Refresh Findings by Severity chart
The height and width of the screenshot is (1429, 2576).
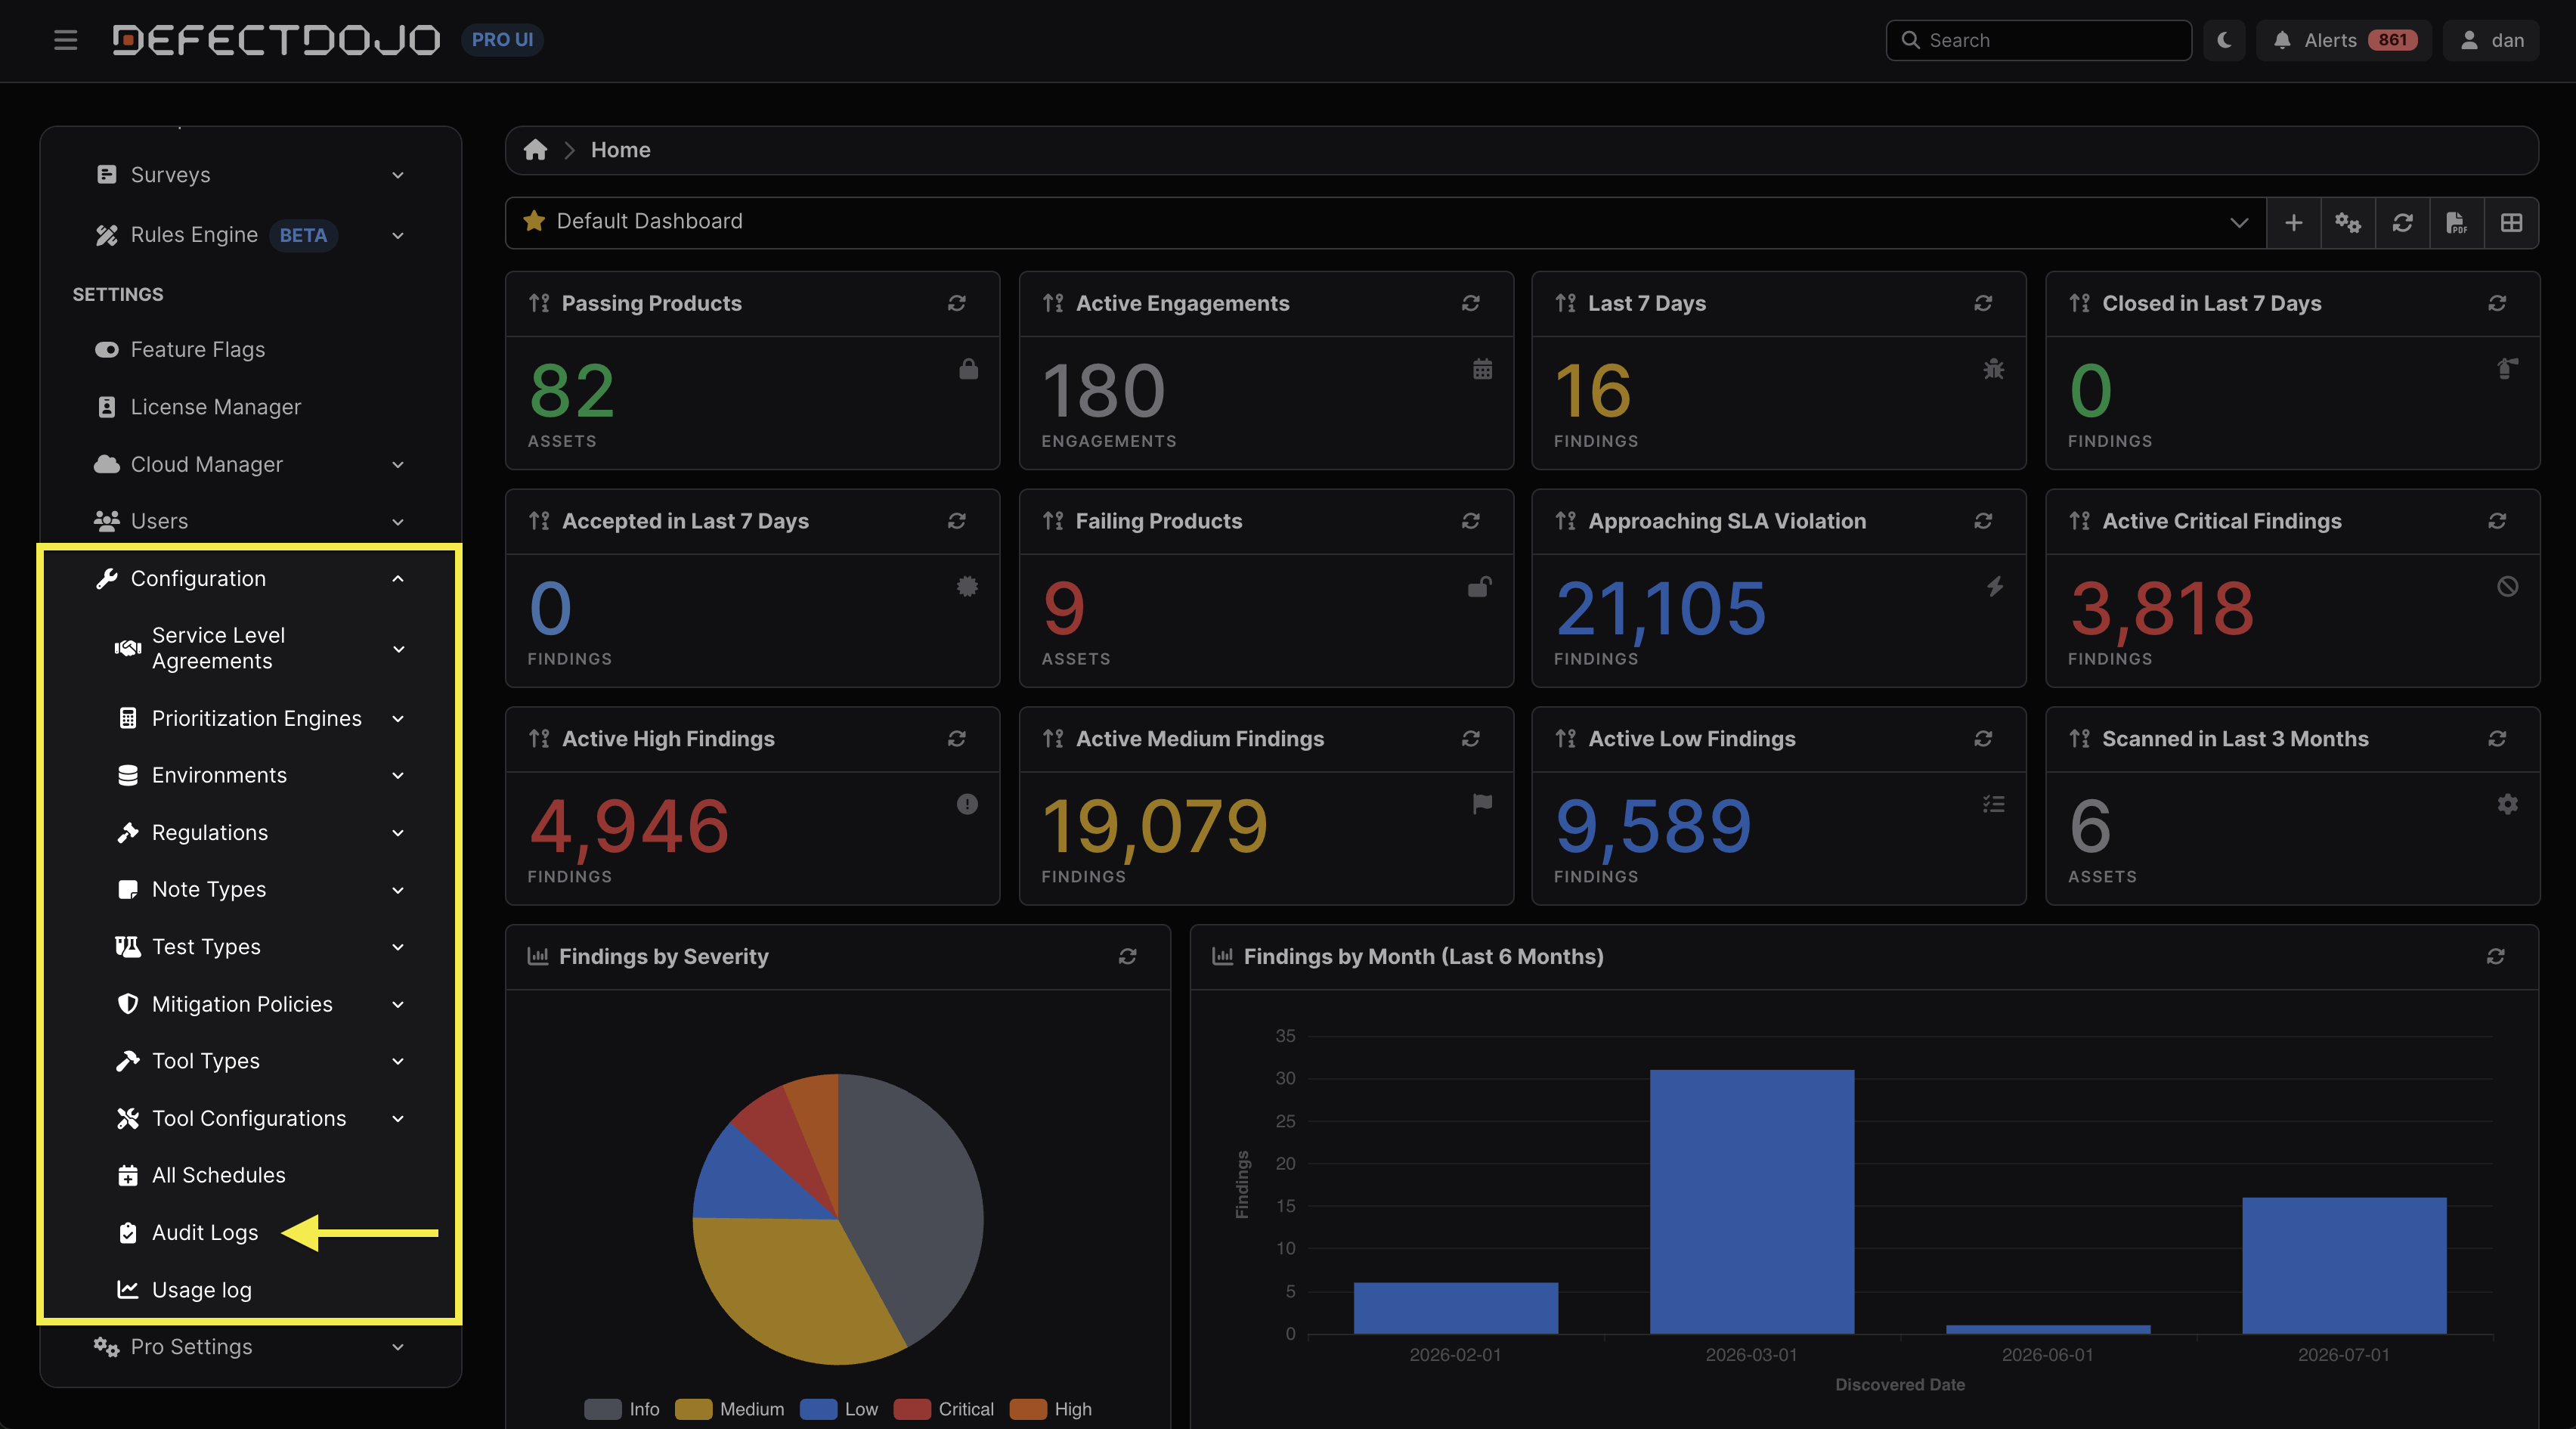click(x=1127, y=957)
